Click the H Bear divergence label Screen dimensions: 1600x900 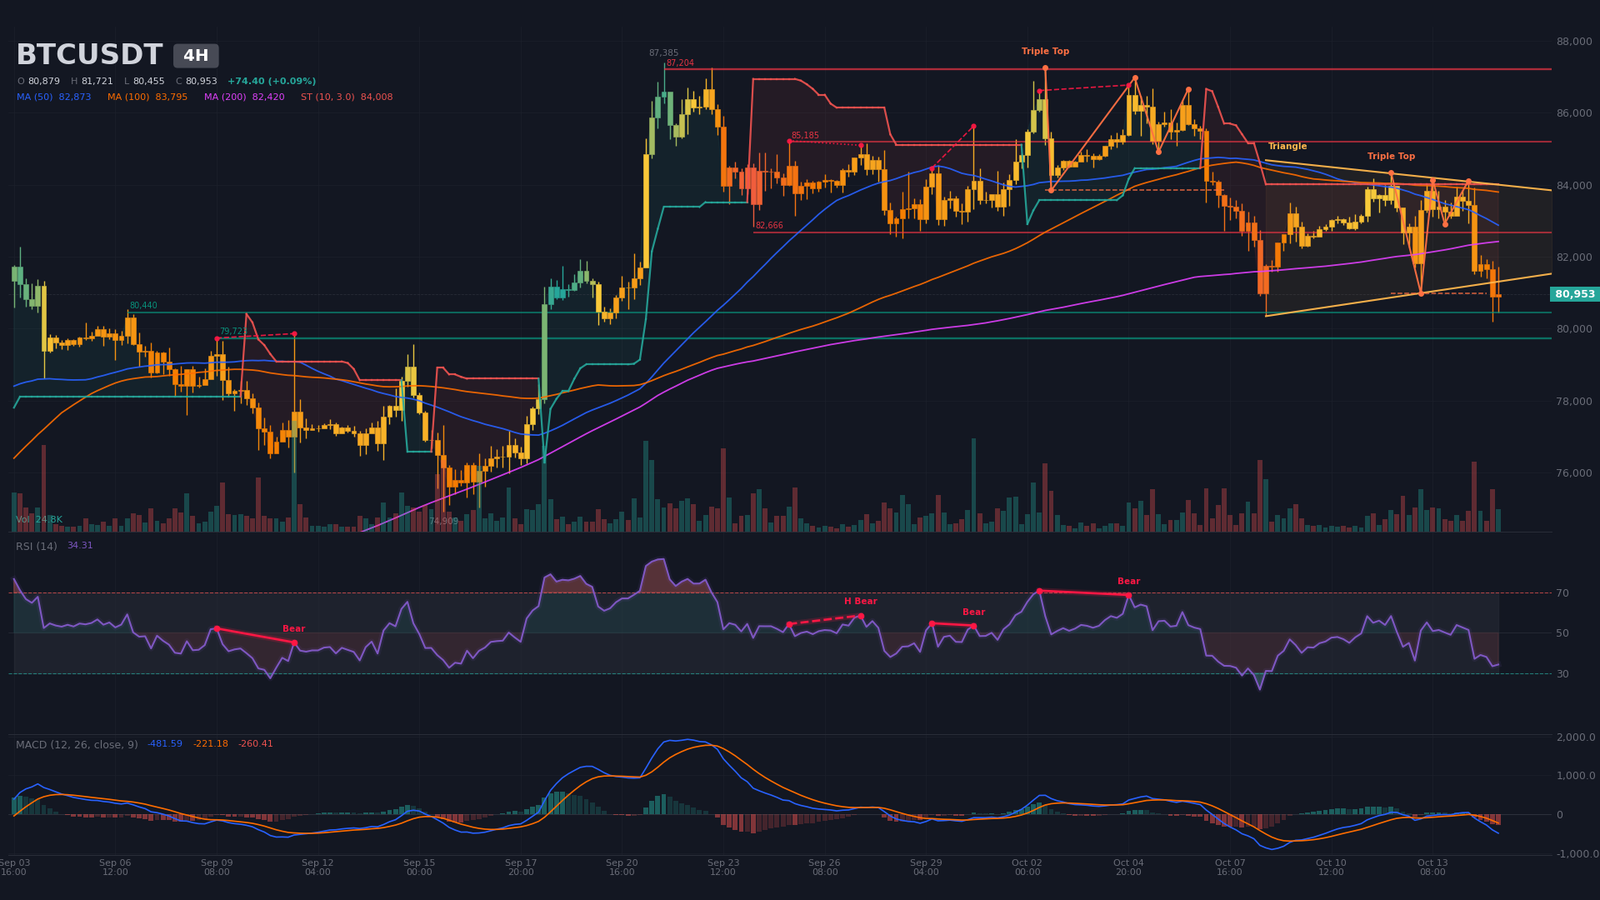860,601
